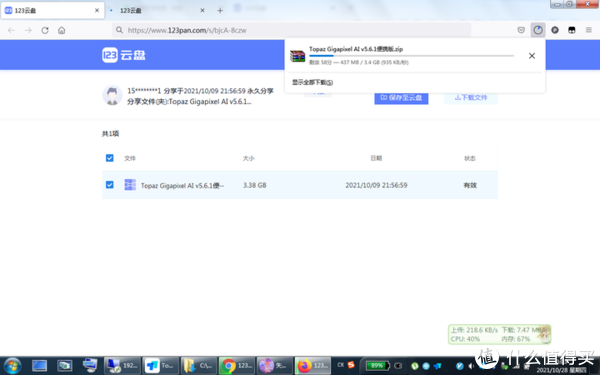Open the Firefox hamburger menu
600x375 pixels.
coord(589,30)
